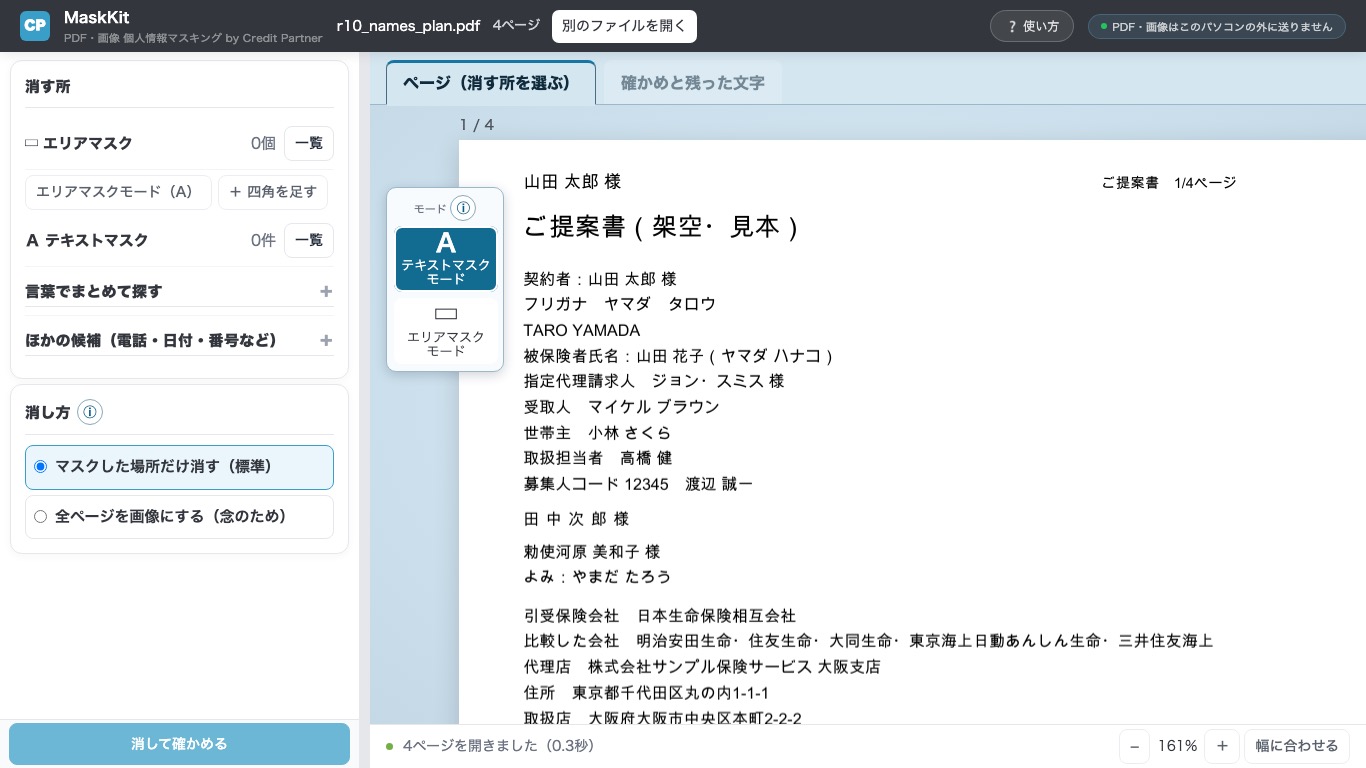The image size is (1366, 768).
Task: Click the 幅に合わせる fit-width button
Action: 1297,746
